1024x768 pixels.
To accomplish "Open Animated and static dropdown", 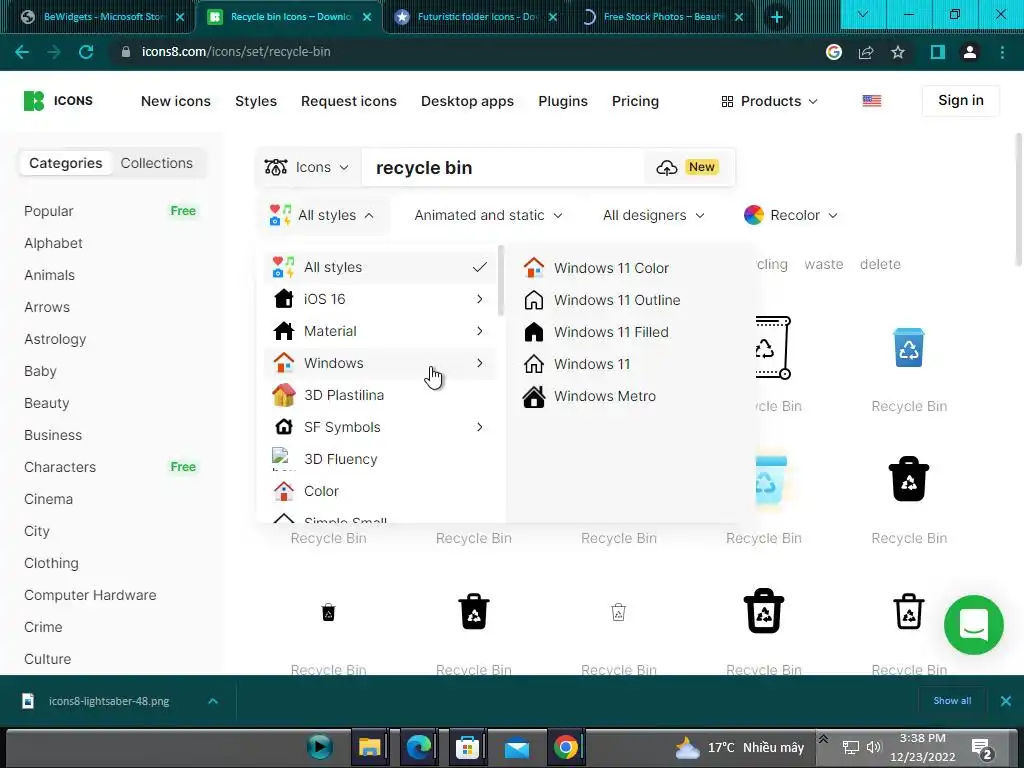I will pos(488,215).
